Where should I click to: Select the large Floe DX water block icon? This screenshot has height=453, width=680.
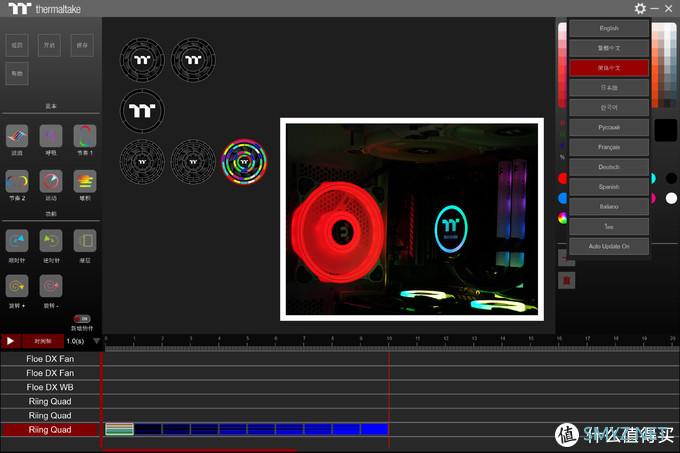click(142, 110)
